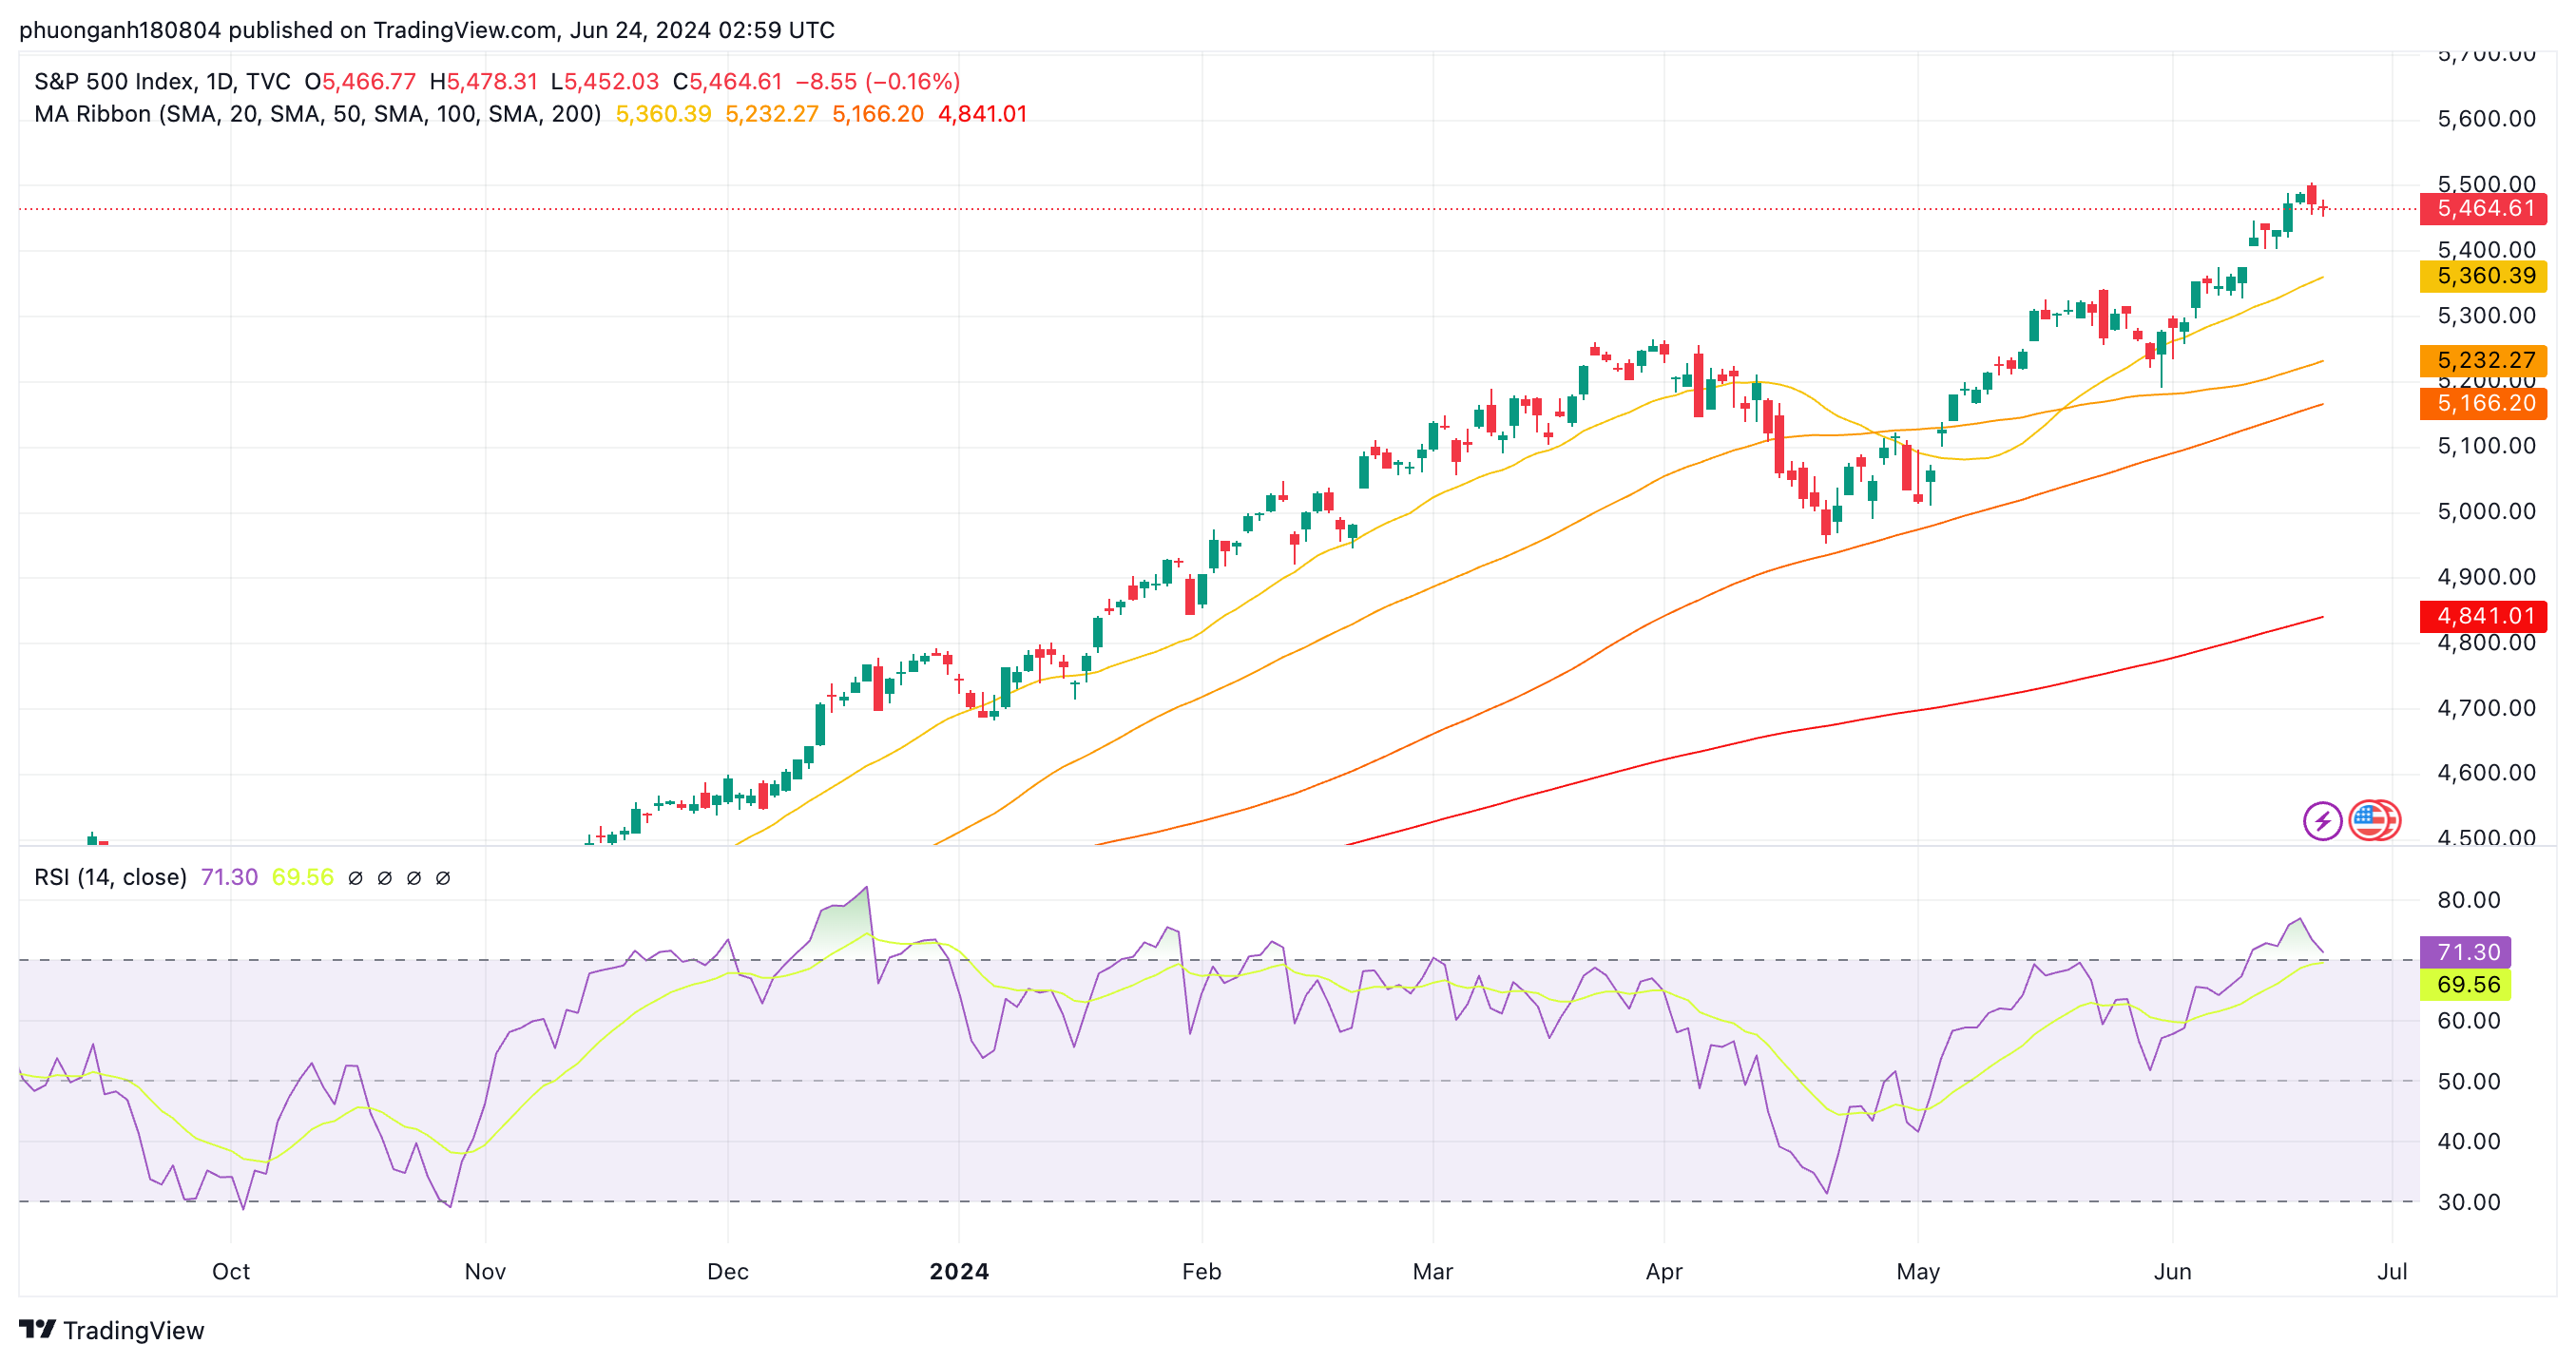Click the SMA 20 value 5,360.39 in legend
This screenshot has width=2576, height=1363.
click(x=663, y=114)
